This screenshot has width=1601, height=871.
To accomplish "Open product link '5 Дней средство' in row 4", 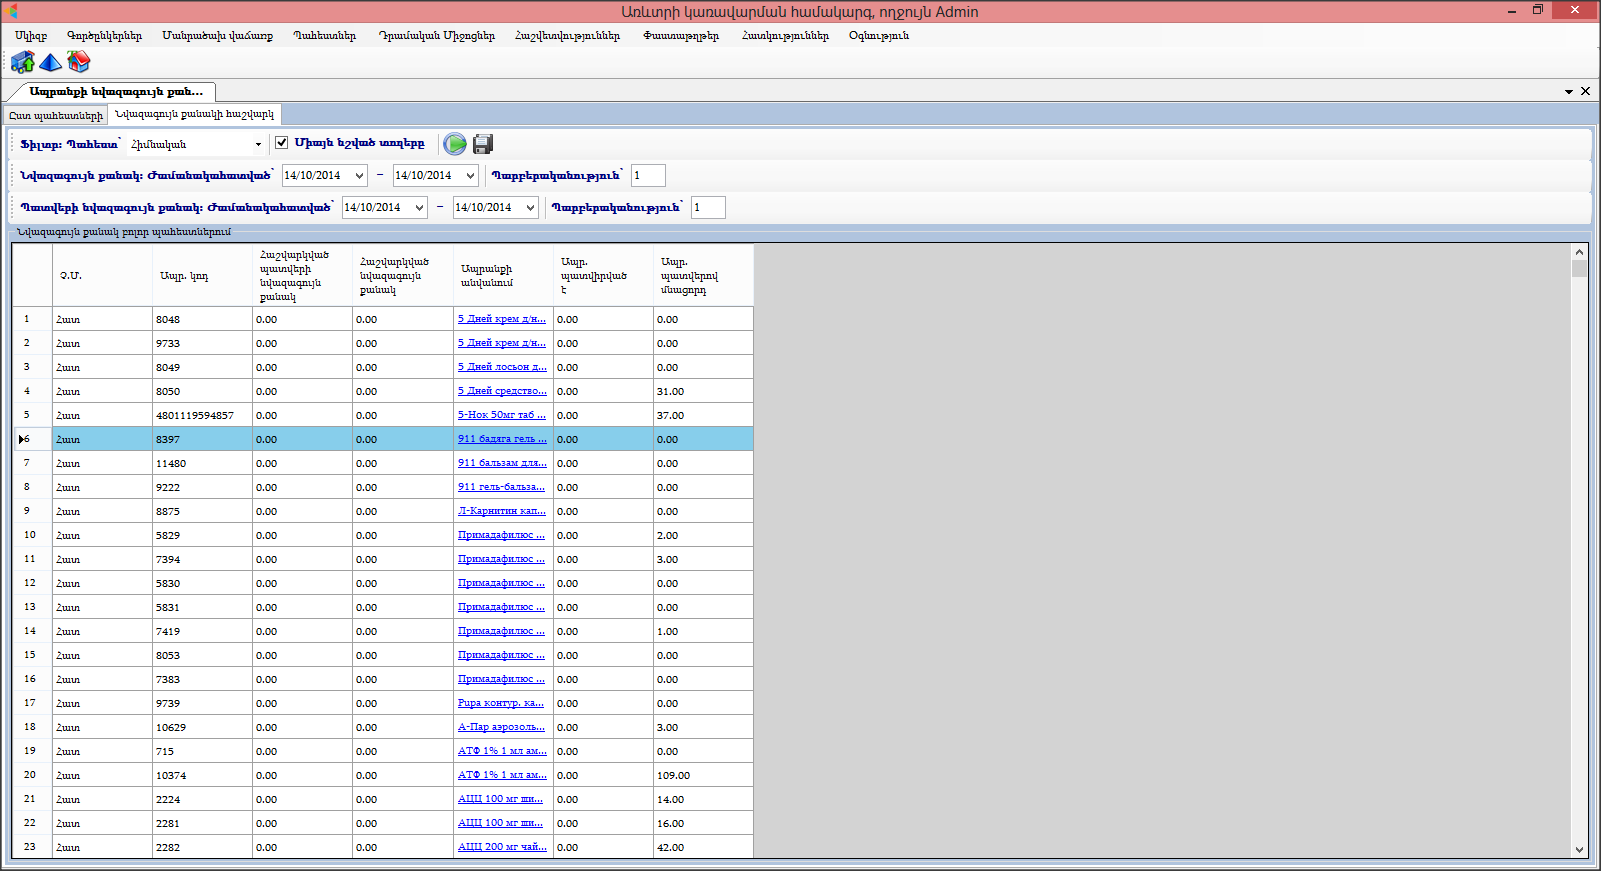I will coord(502,391).
